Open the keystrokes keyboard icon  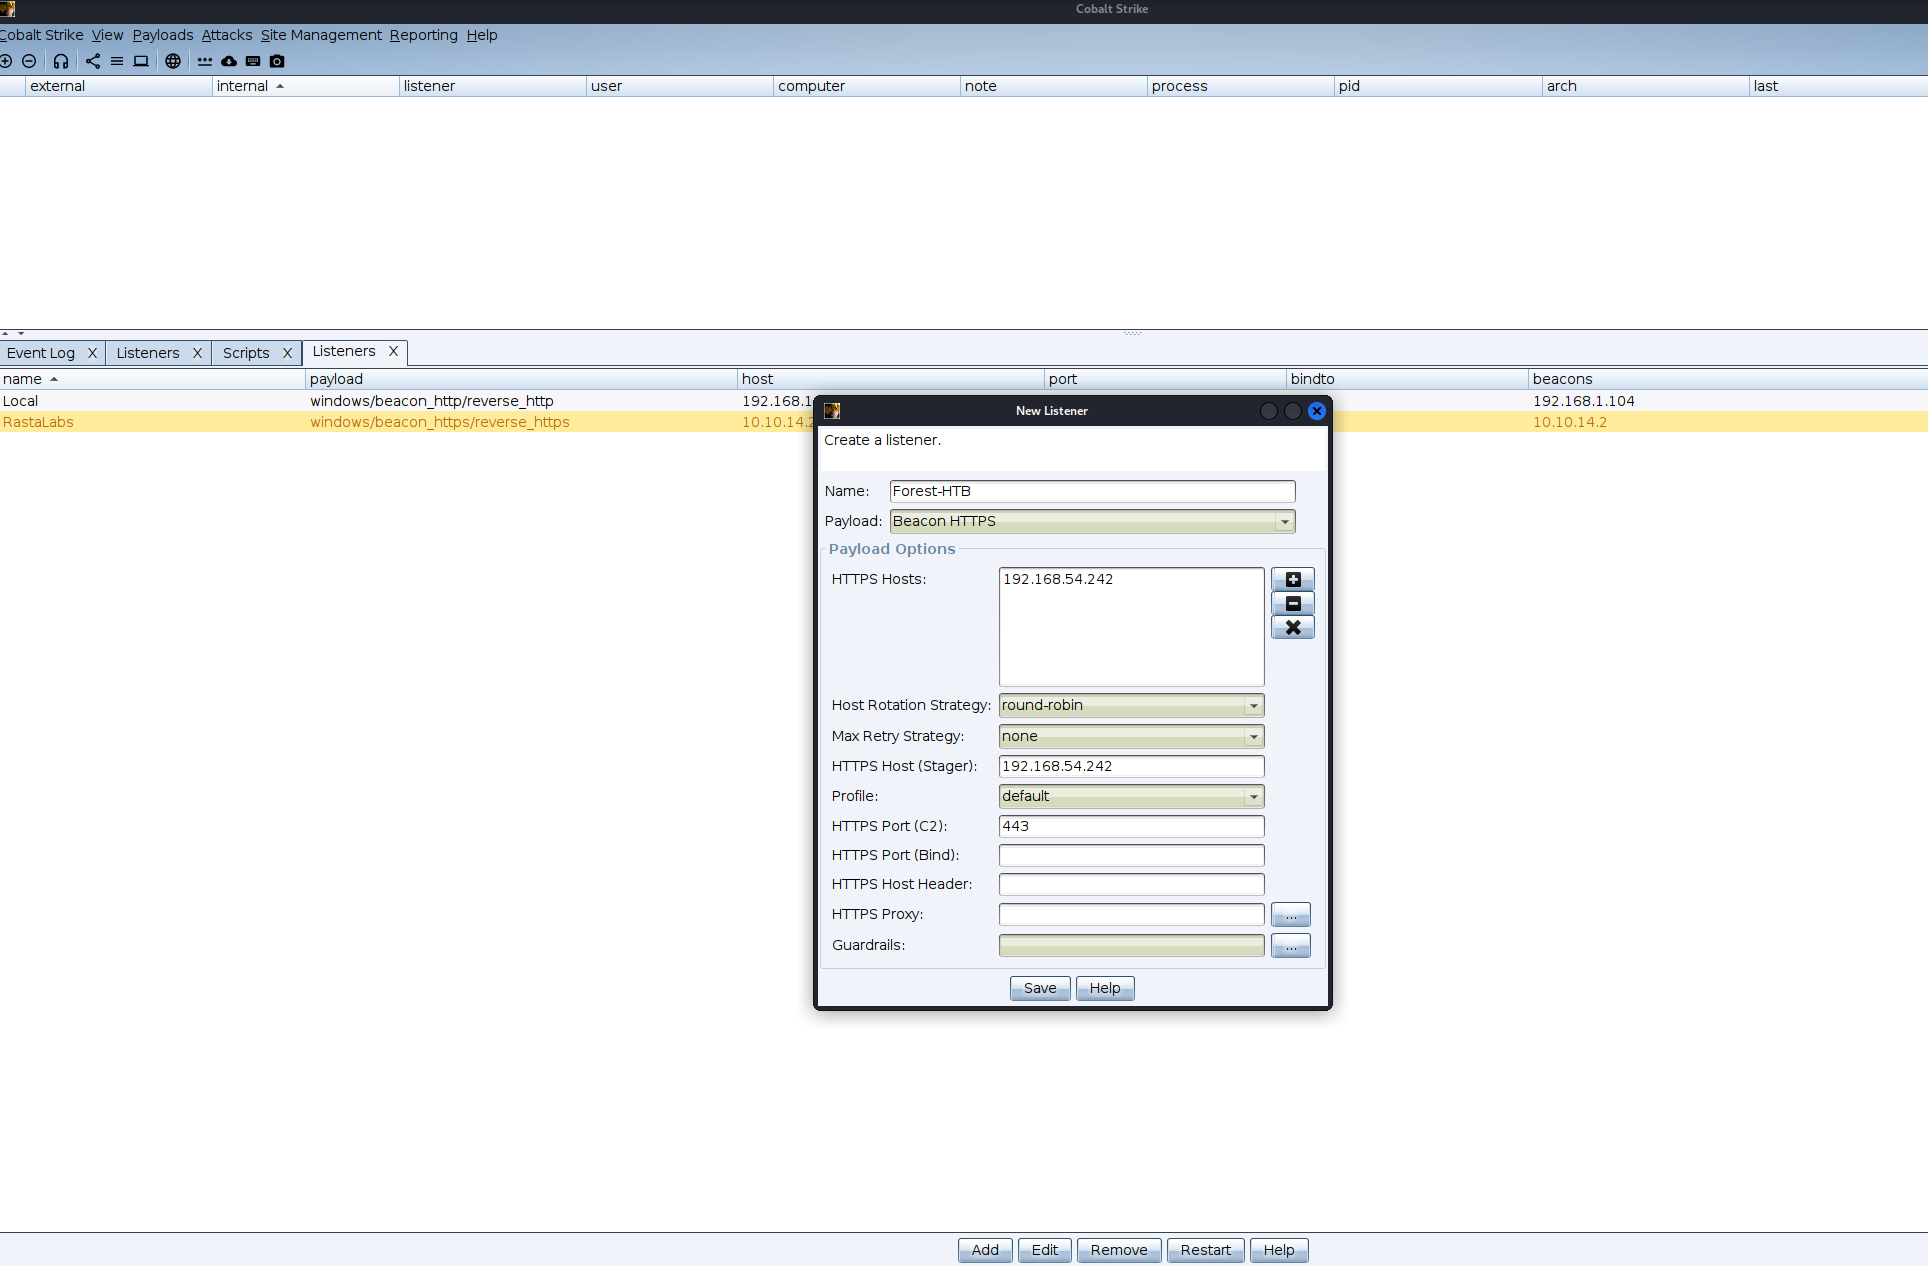[253, 61]
